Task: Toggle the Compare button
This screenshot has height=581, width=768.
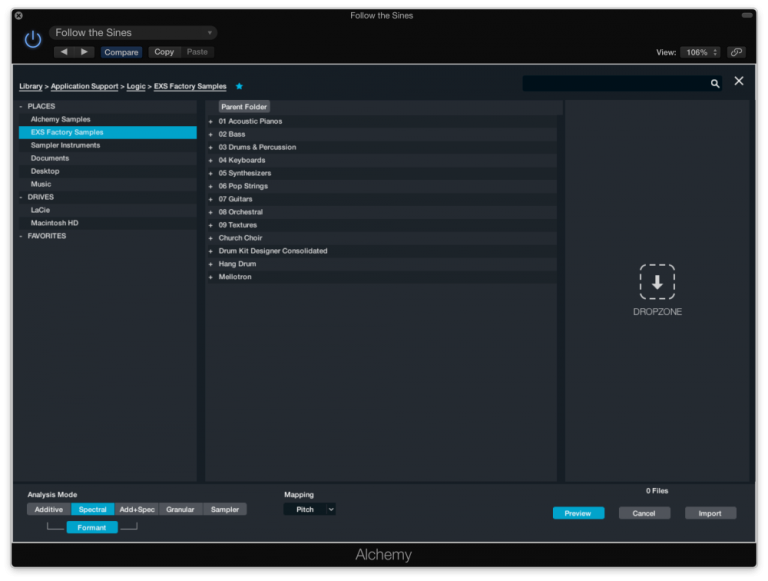Action: [x=121, y=52]
